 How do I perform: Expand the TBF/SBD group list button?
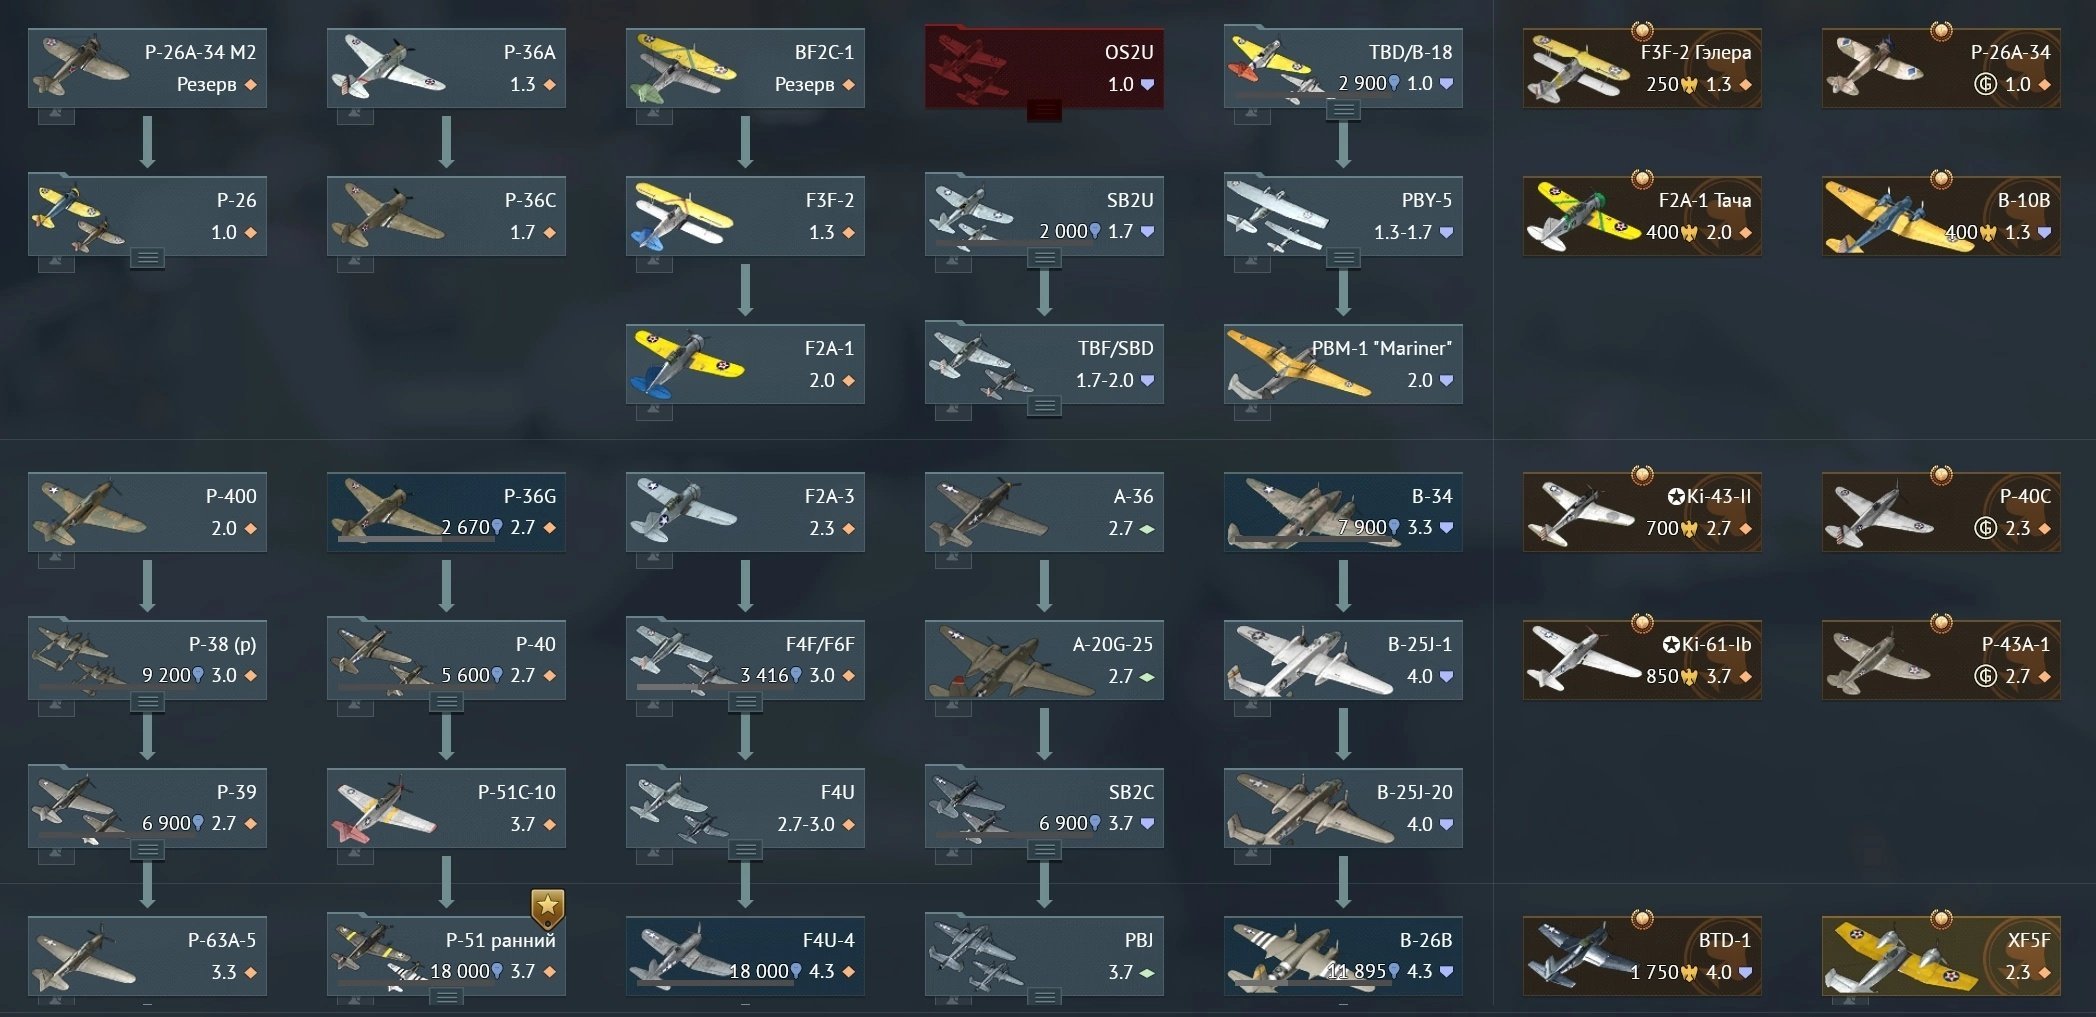pyautogui.click(x=1044, y=406)
